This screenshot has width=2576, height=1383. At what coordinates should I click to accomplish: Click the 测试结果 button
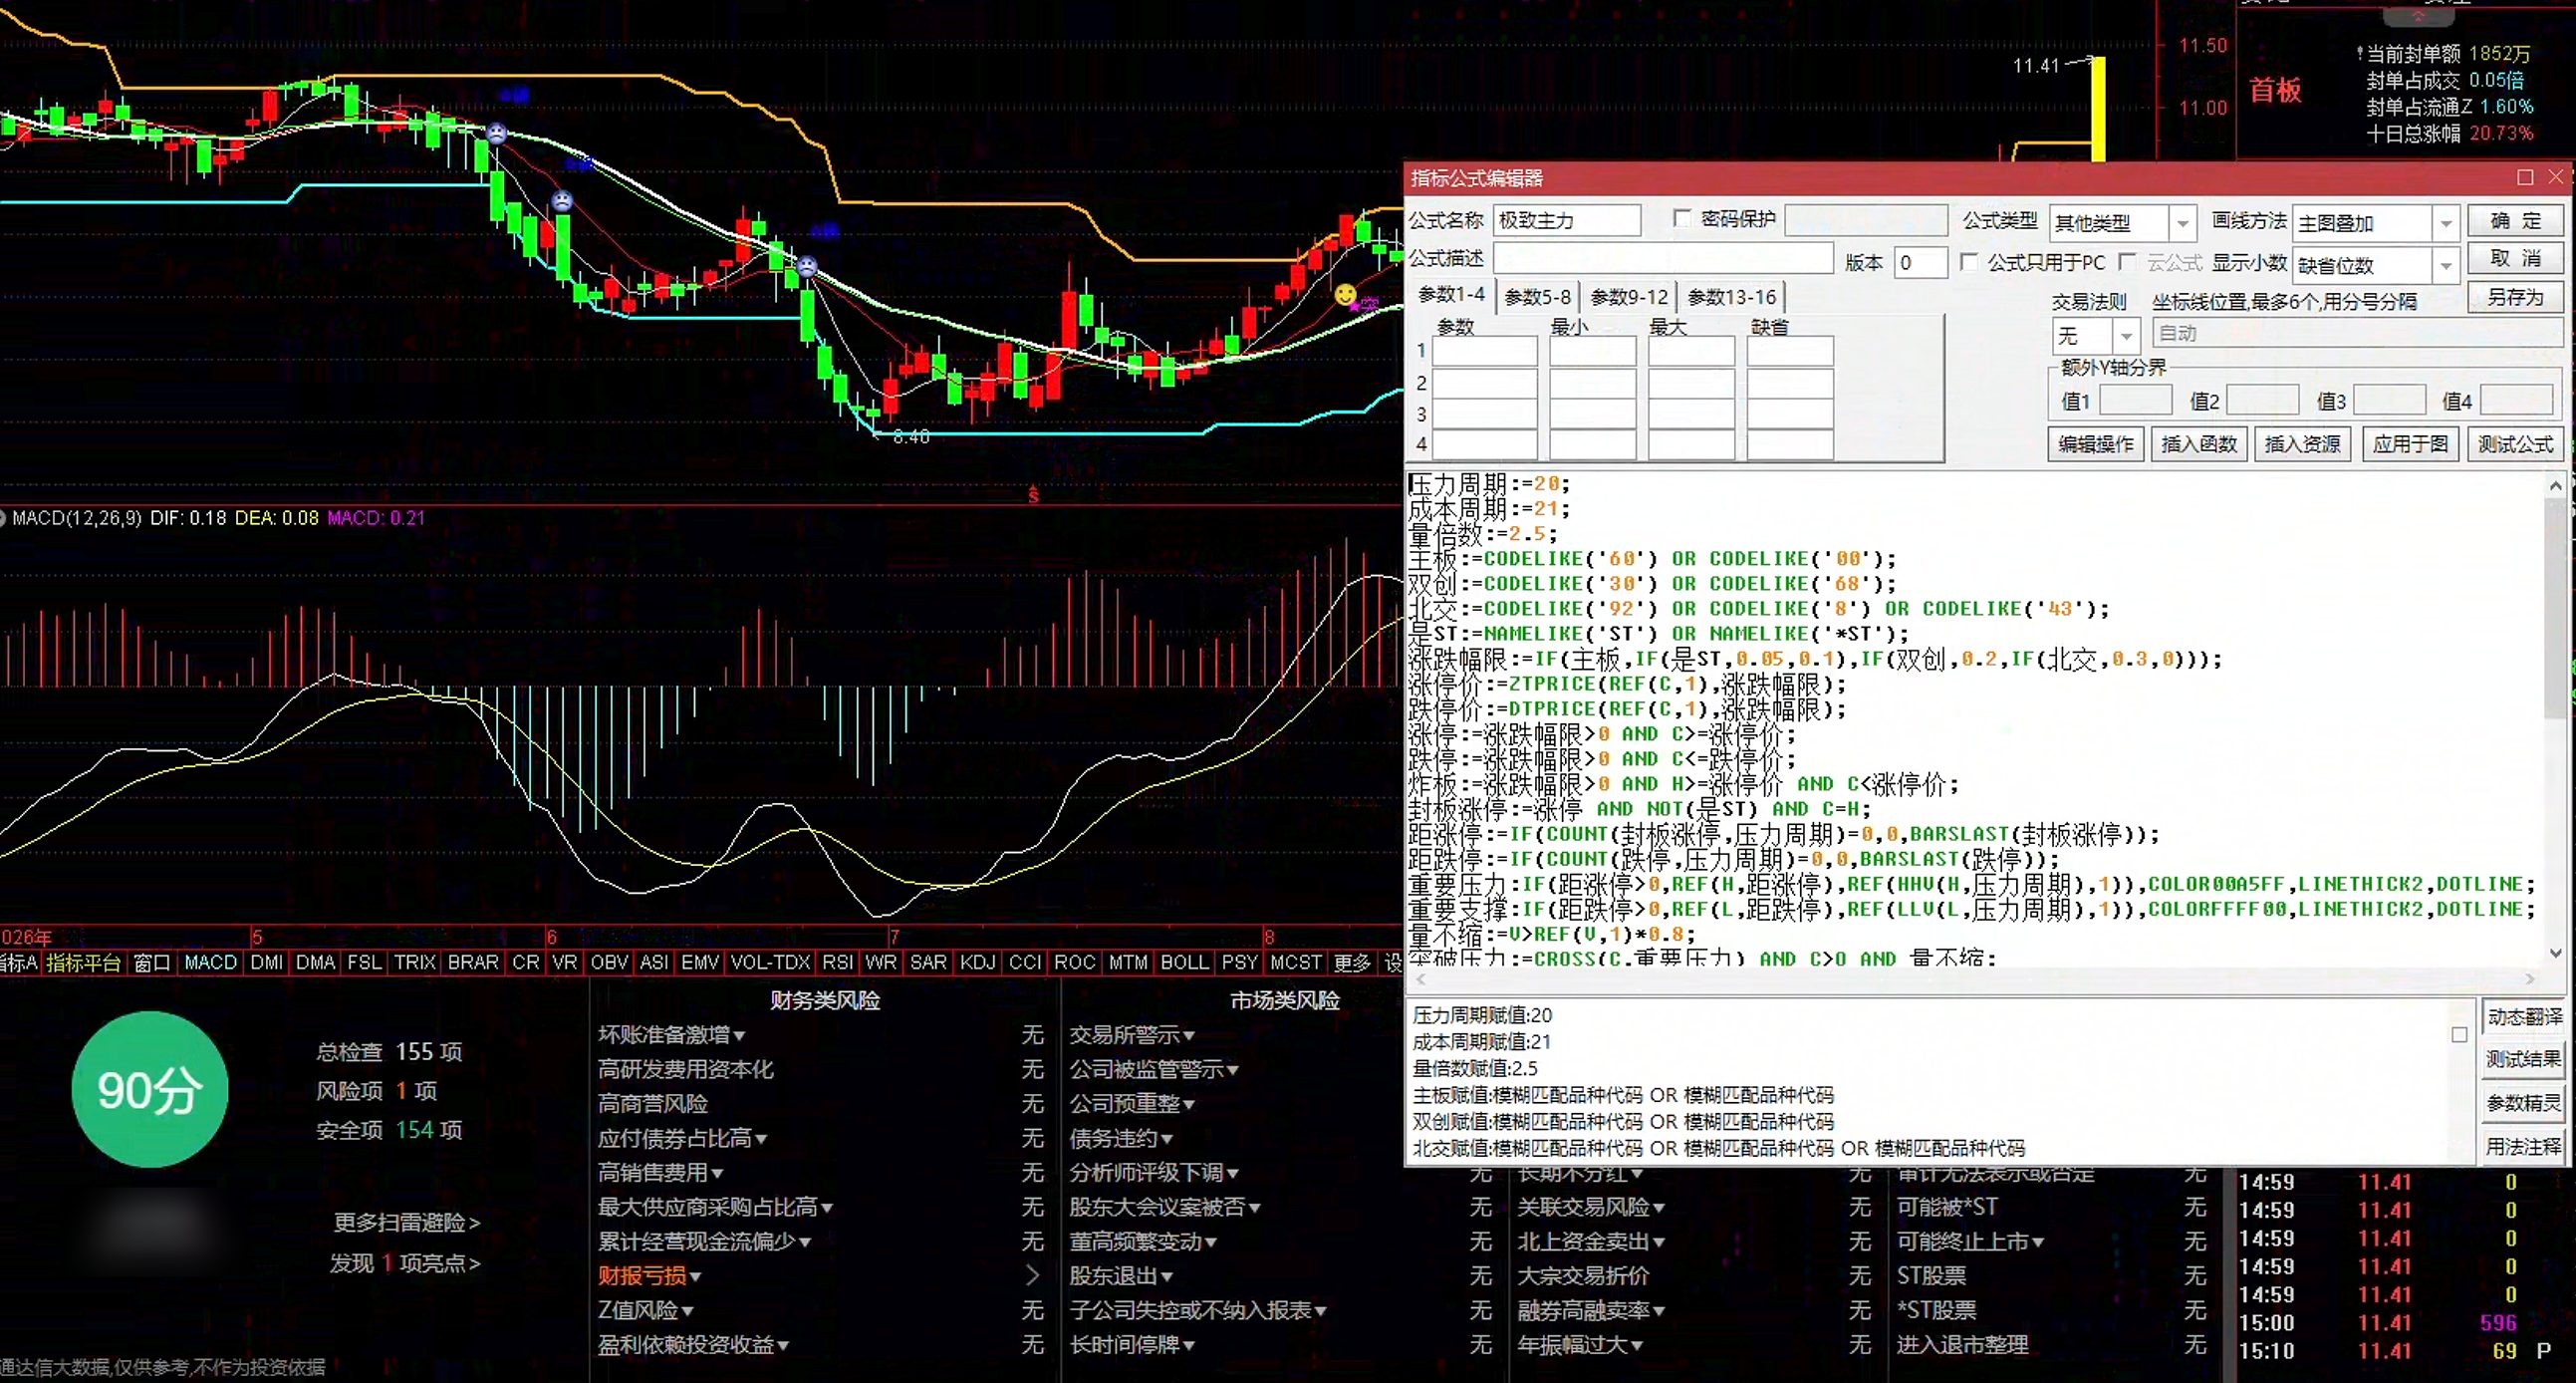pos(2524,1059)
